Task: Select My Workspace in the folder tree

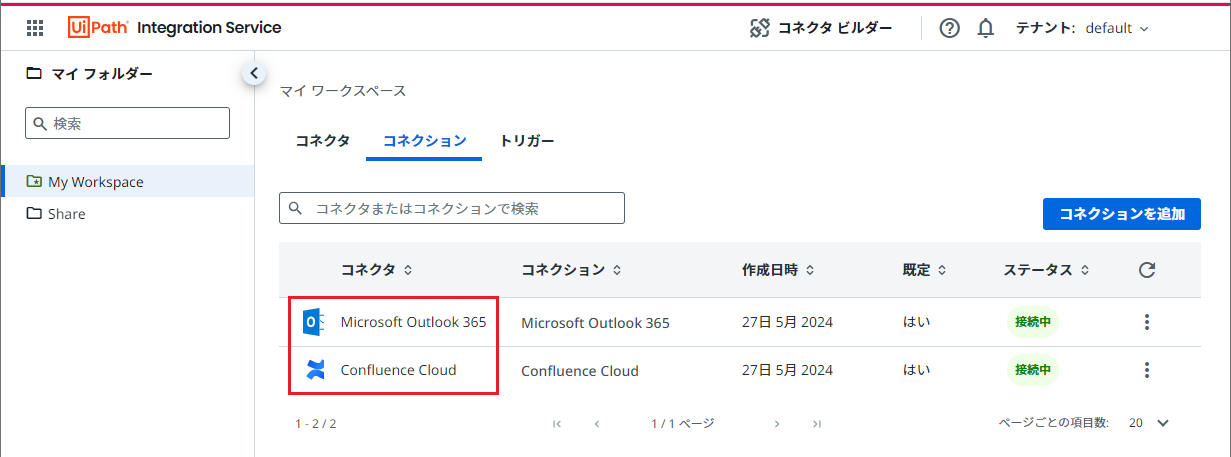Action: pos(127,181)
